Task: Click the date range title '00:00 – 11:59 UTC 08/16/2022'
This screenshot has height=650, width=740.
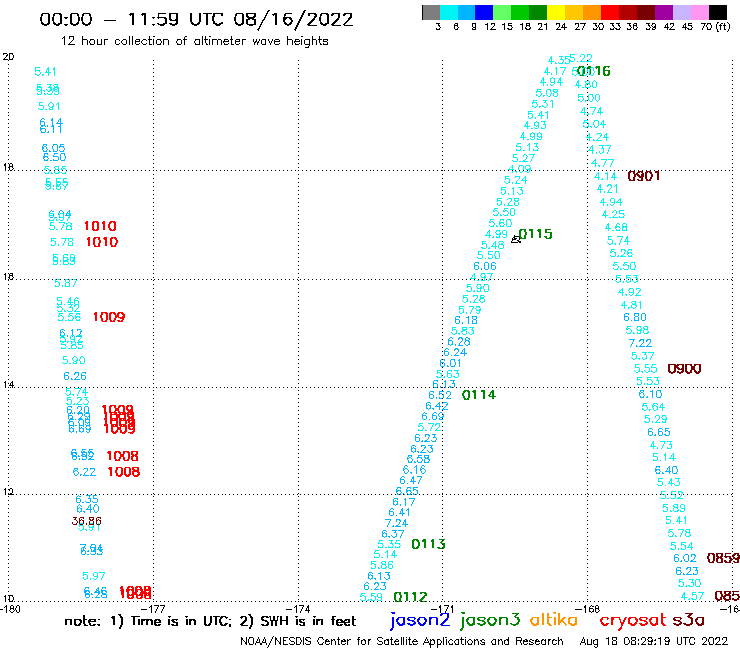Action: (196, 19)
